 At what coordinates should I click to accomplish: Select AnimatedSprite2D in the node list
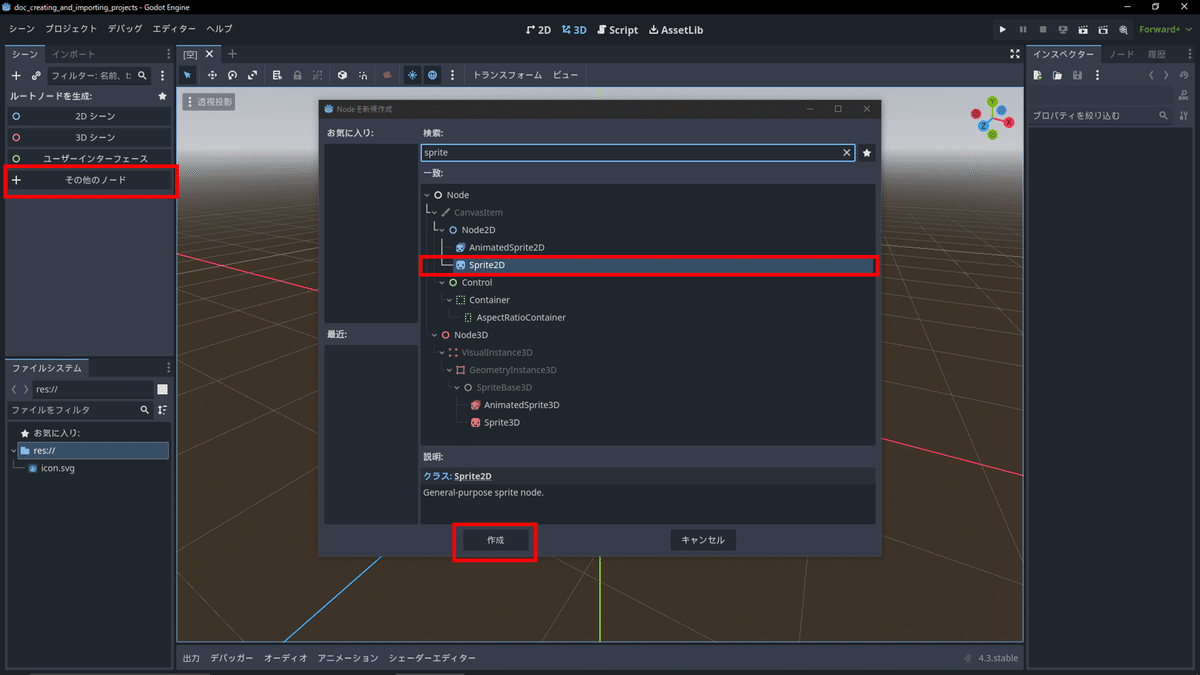point(506,247)
